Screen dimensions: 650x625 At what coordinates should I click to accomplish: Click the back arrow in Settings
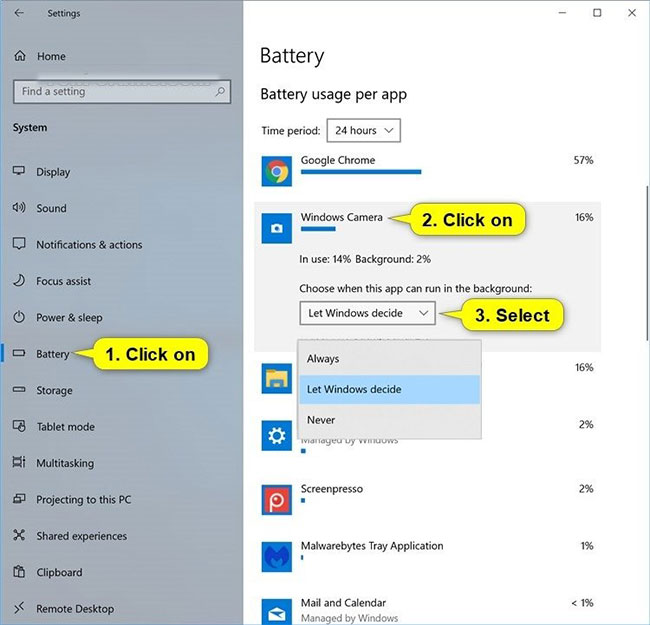[x=19, y=13]
